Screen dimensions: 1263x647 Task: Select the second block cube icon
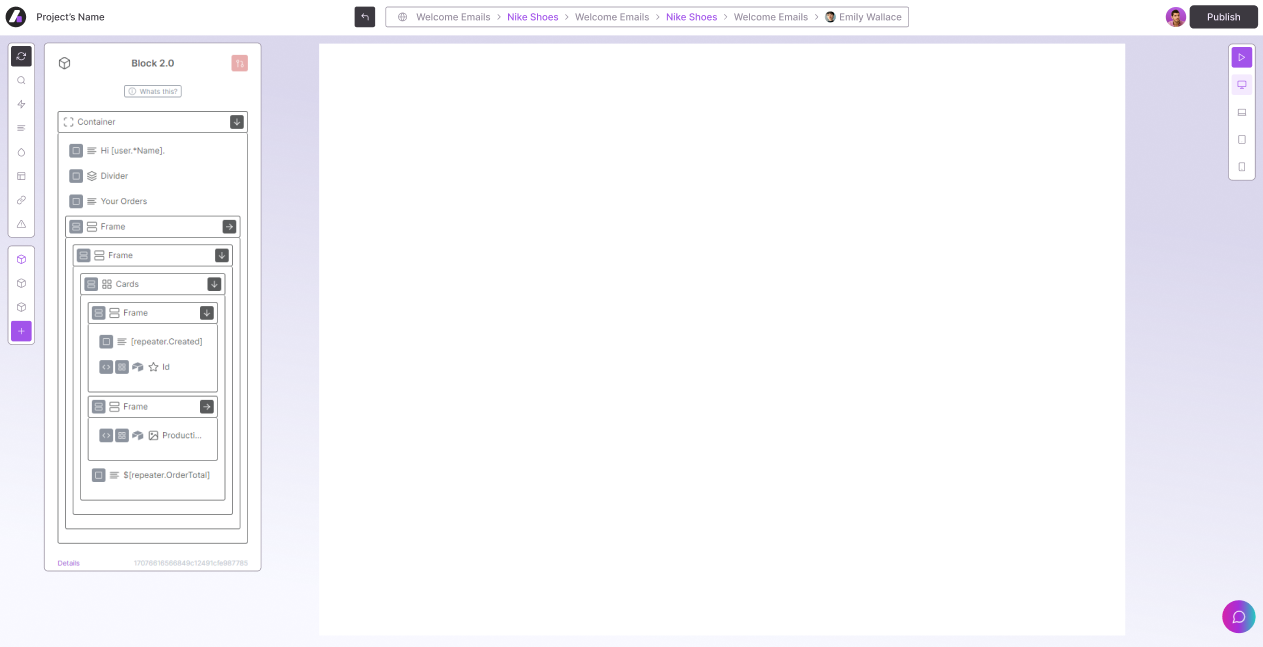click(21, 283)
